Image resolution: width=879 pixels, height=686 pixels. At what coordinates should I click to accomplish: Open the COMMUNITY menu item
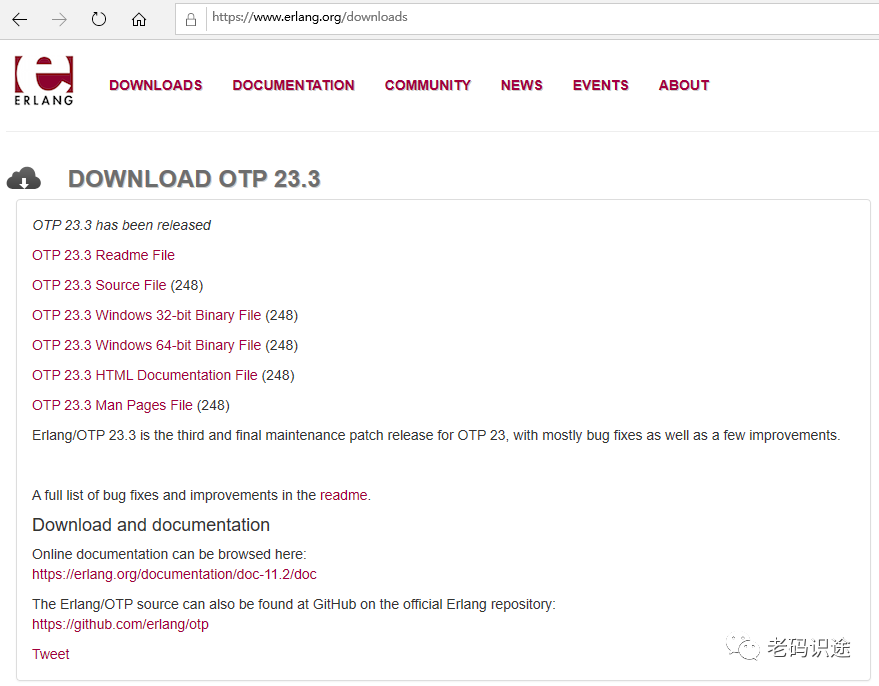428,85
